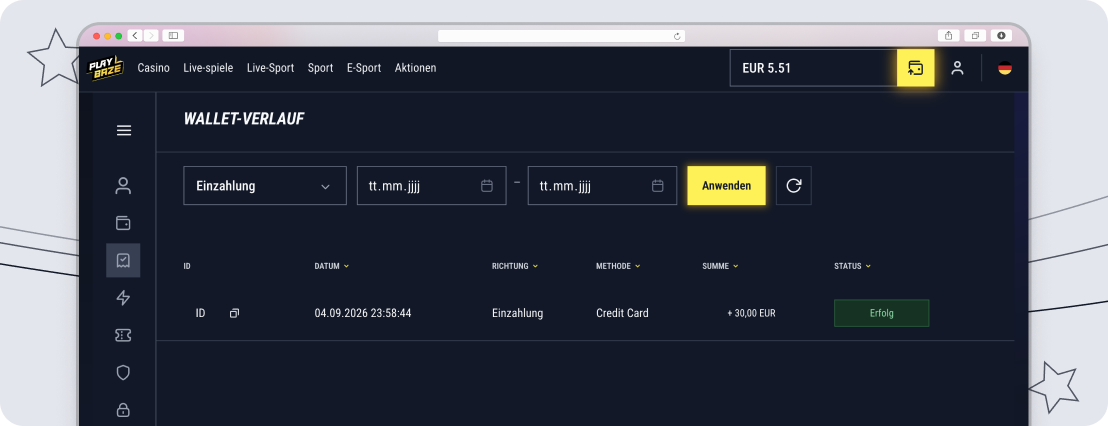The image size is (1108, 426).
Task: Open the user account icon in header
Action: tap(957, 68)
